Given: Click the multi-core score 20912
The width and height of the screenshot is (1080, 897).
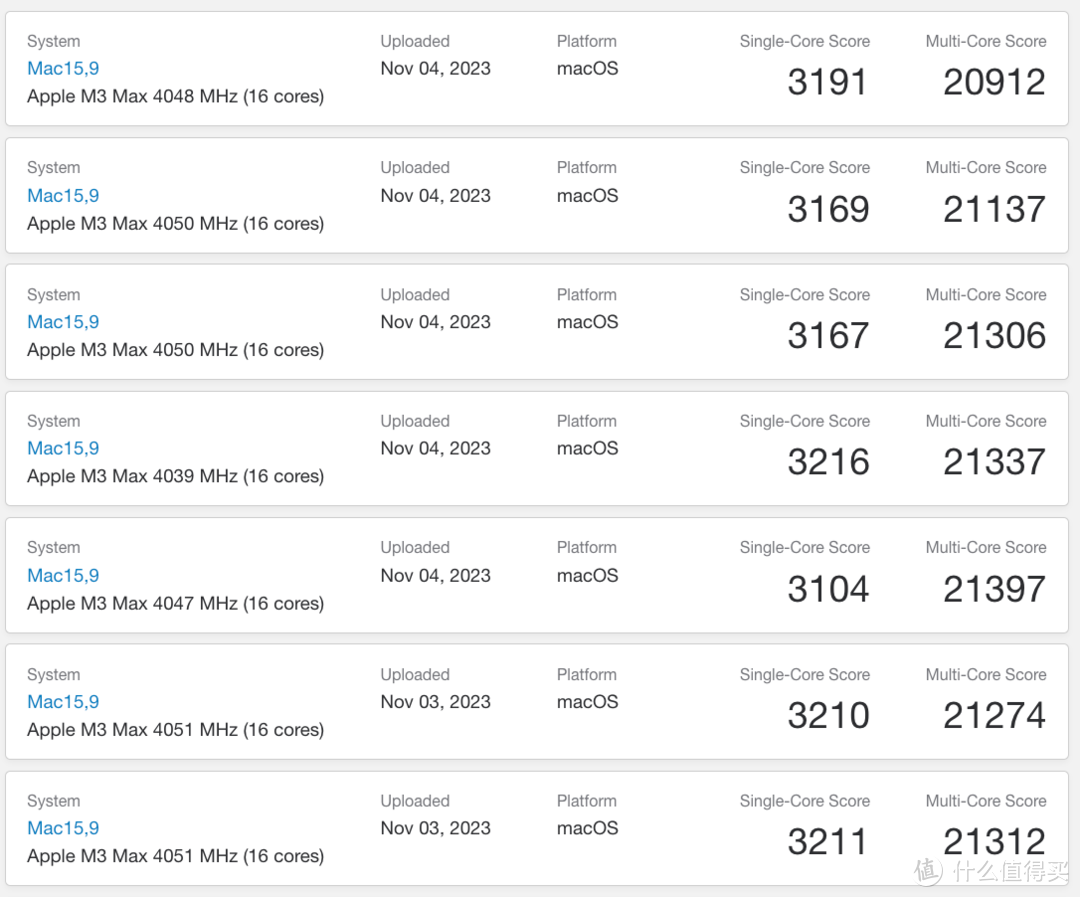Looking at the screenshot, I should point(995,82).
